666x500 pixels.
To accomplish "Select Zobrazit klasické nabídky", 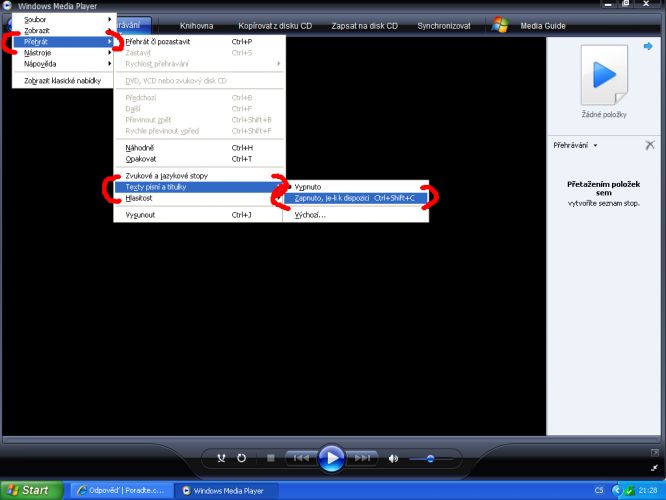I will click(63, 81).
